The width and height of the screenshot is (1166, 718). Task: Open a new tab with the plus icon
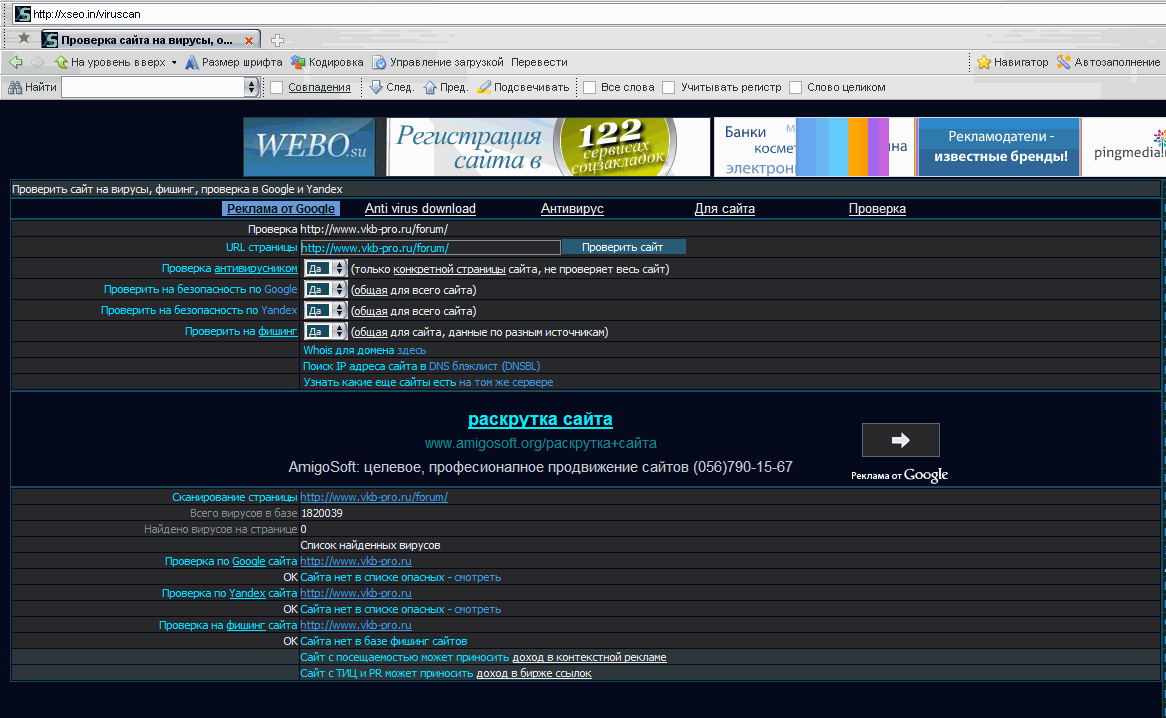pos(277,40)
